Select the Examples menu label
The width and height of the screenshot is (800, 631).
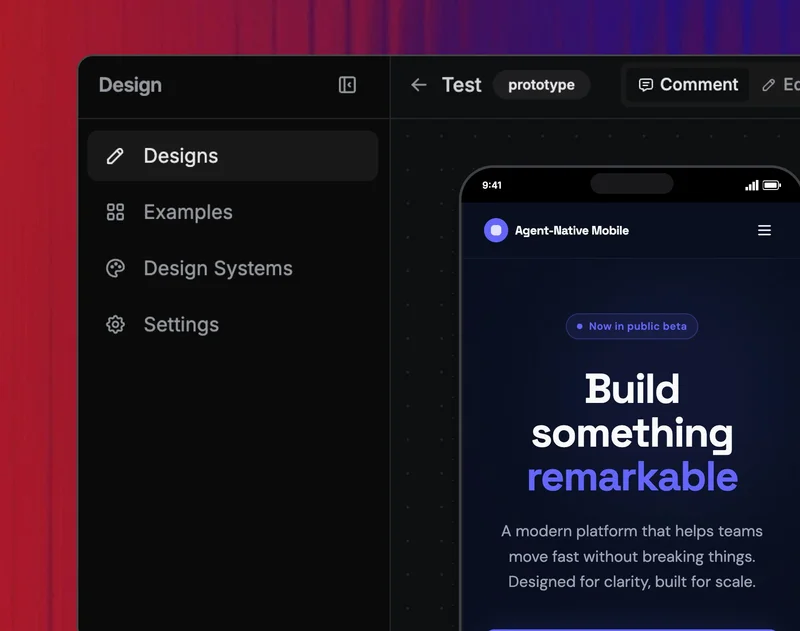point(188,212)
